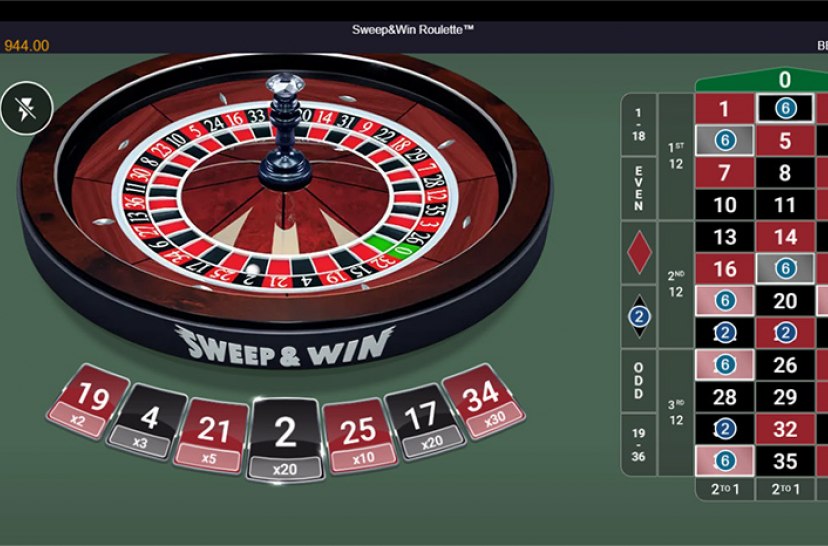Viewport: 828px width, 546px height.
Task: Select the red diamond color bet
Action: point(639,252)
